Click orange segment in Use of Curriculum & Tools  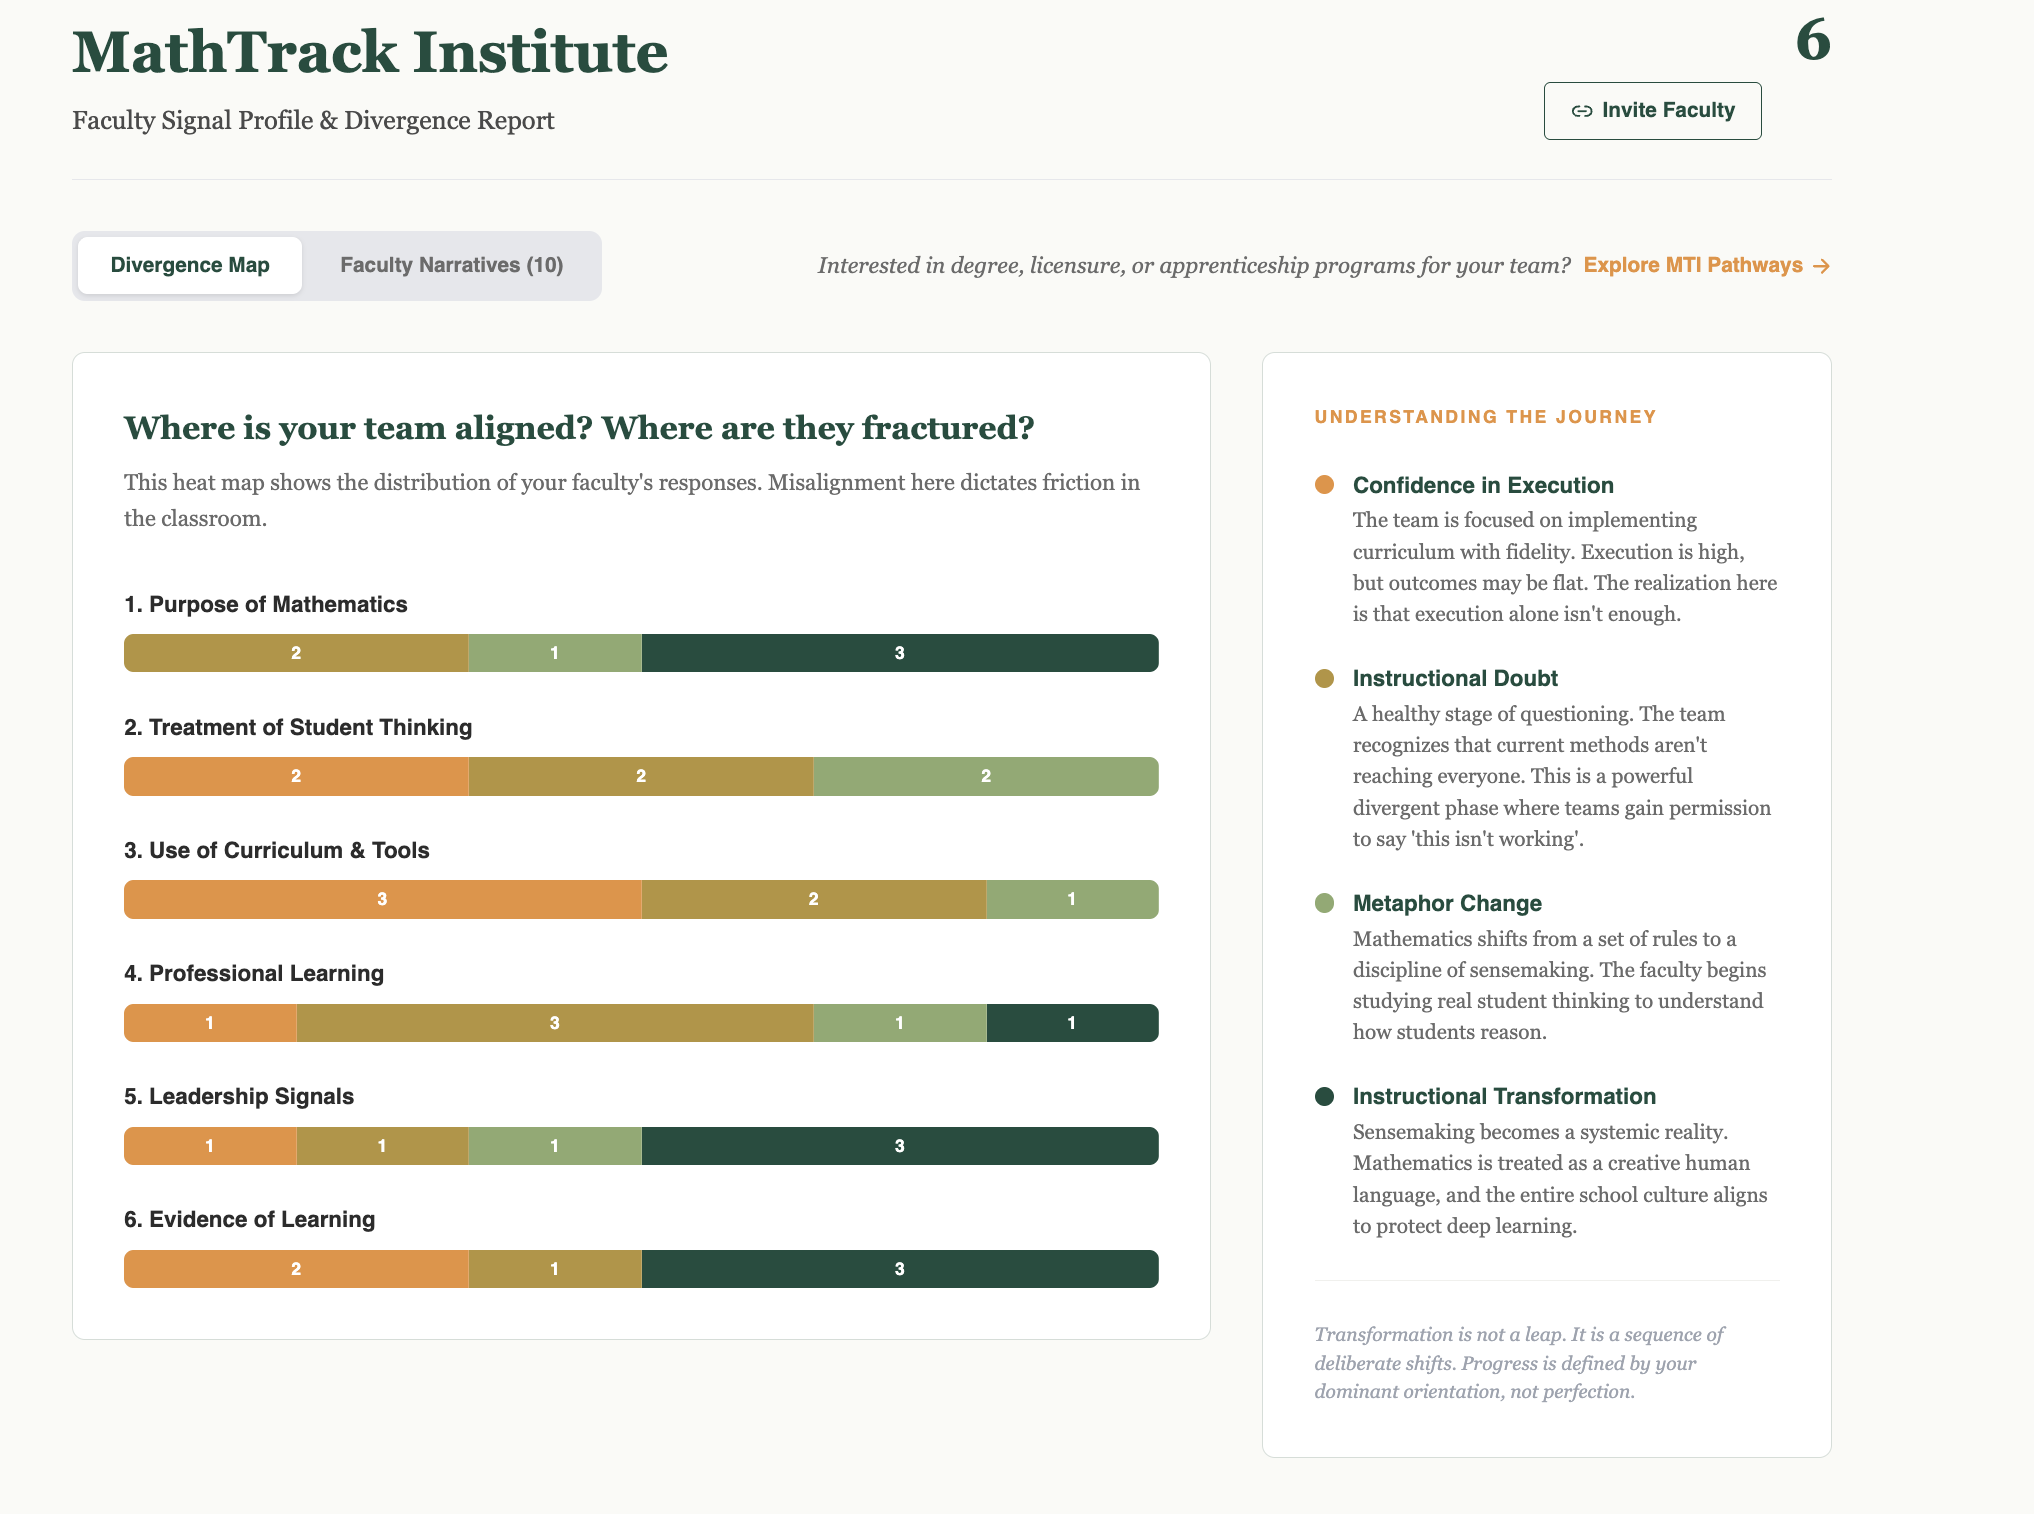coord(382,900)
